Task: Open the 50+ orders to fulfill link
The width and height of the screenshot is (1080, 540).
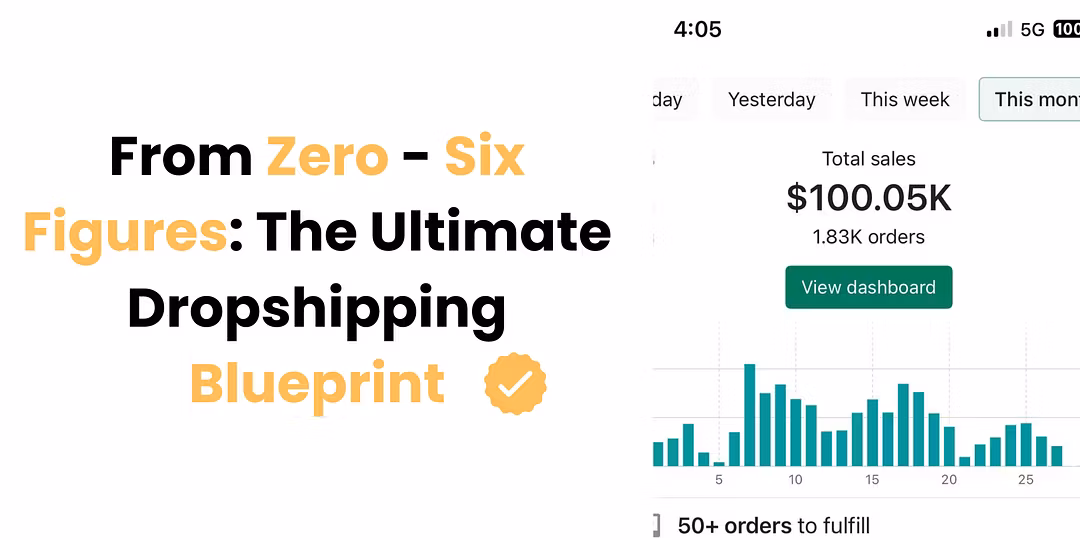Action: click(x=773, y=526)
